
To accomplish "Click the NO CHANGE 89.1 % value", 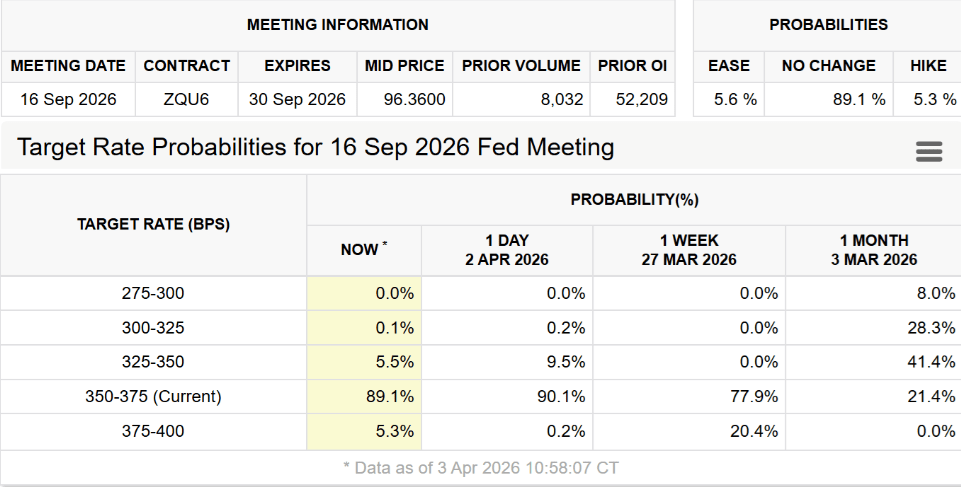I will coord(828,99).
